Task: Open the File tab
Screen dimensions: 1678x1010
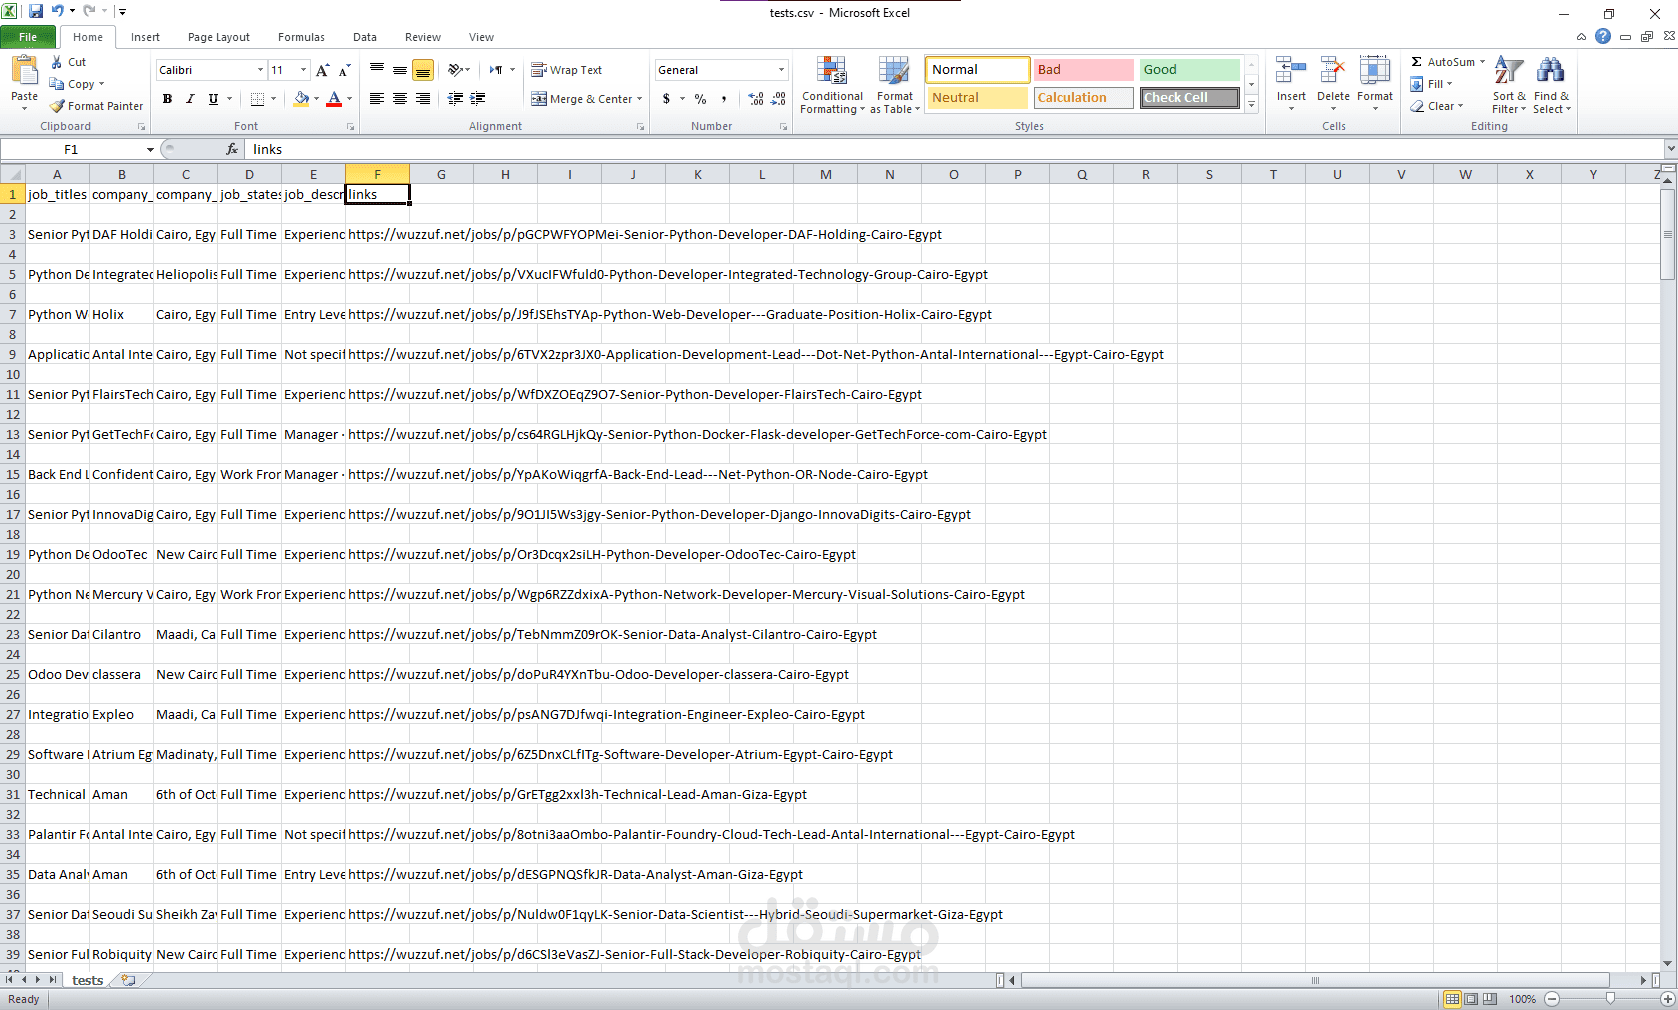Action: pos(28,37)
